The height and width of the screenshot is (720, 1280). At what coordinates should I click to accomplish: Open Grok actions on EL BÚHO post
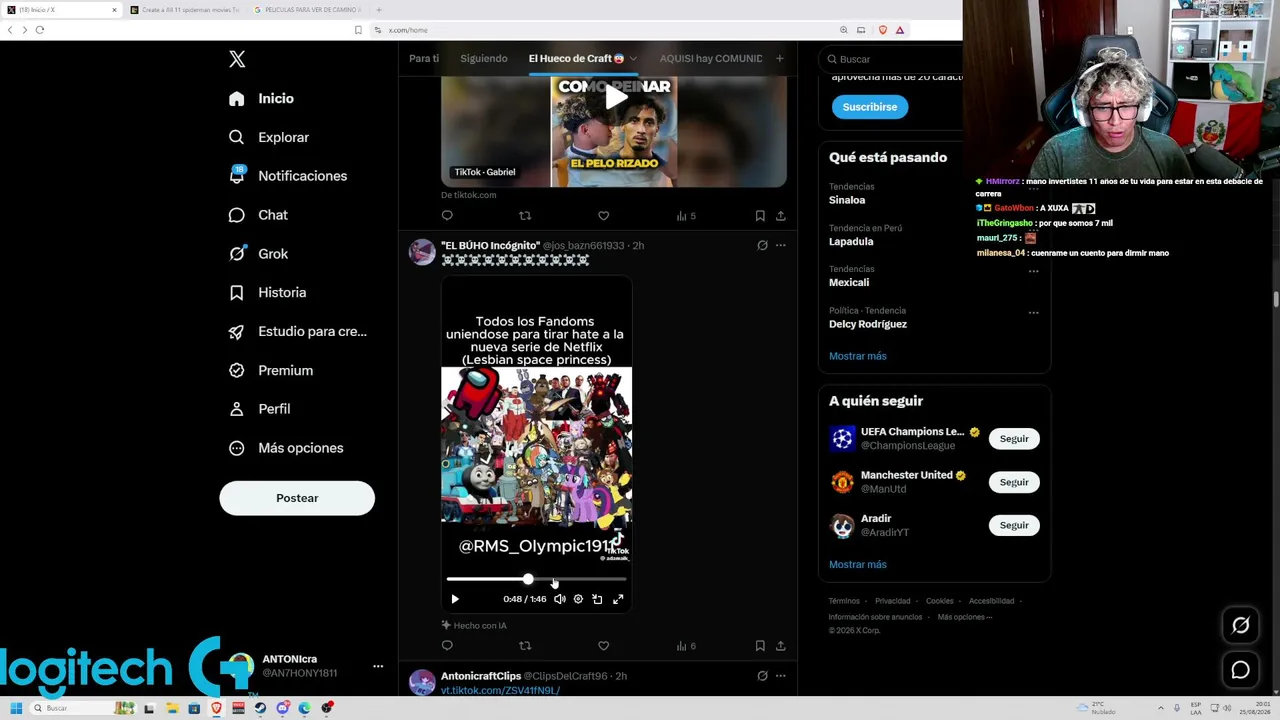762,245
